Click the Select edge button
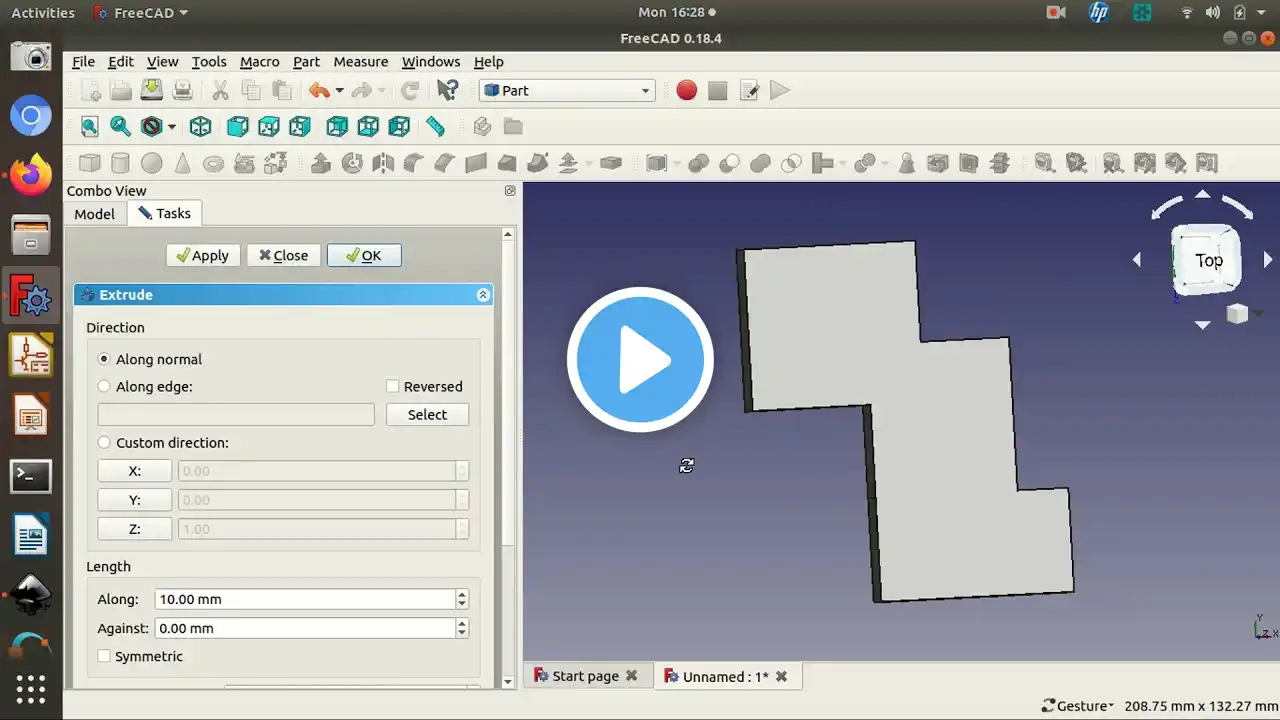Viewport: 1280px width, 720px height. [427, 414]
